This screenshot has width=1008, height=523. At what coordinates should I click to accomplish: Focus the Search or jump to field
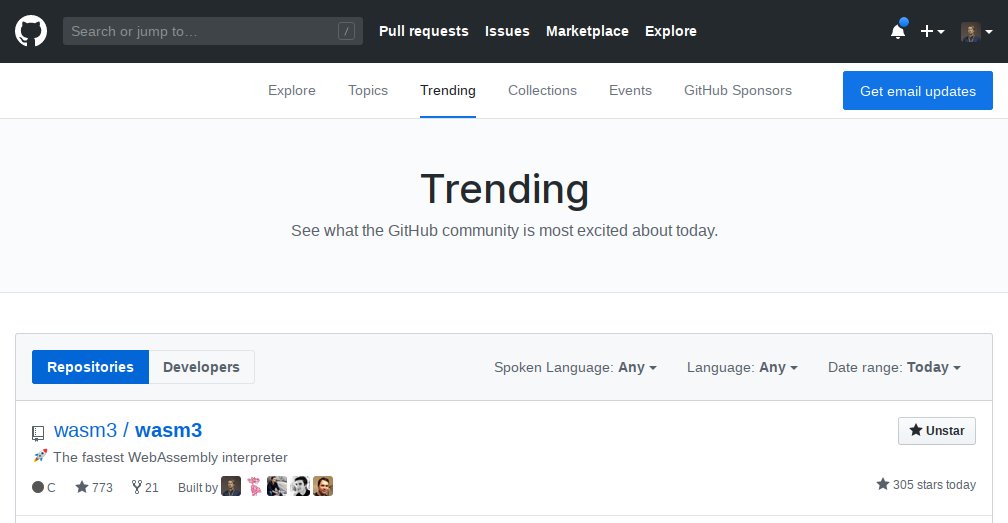coord(212,31)
